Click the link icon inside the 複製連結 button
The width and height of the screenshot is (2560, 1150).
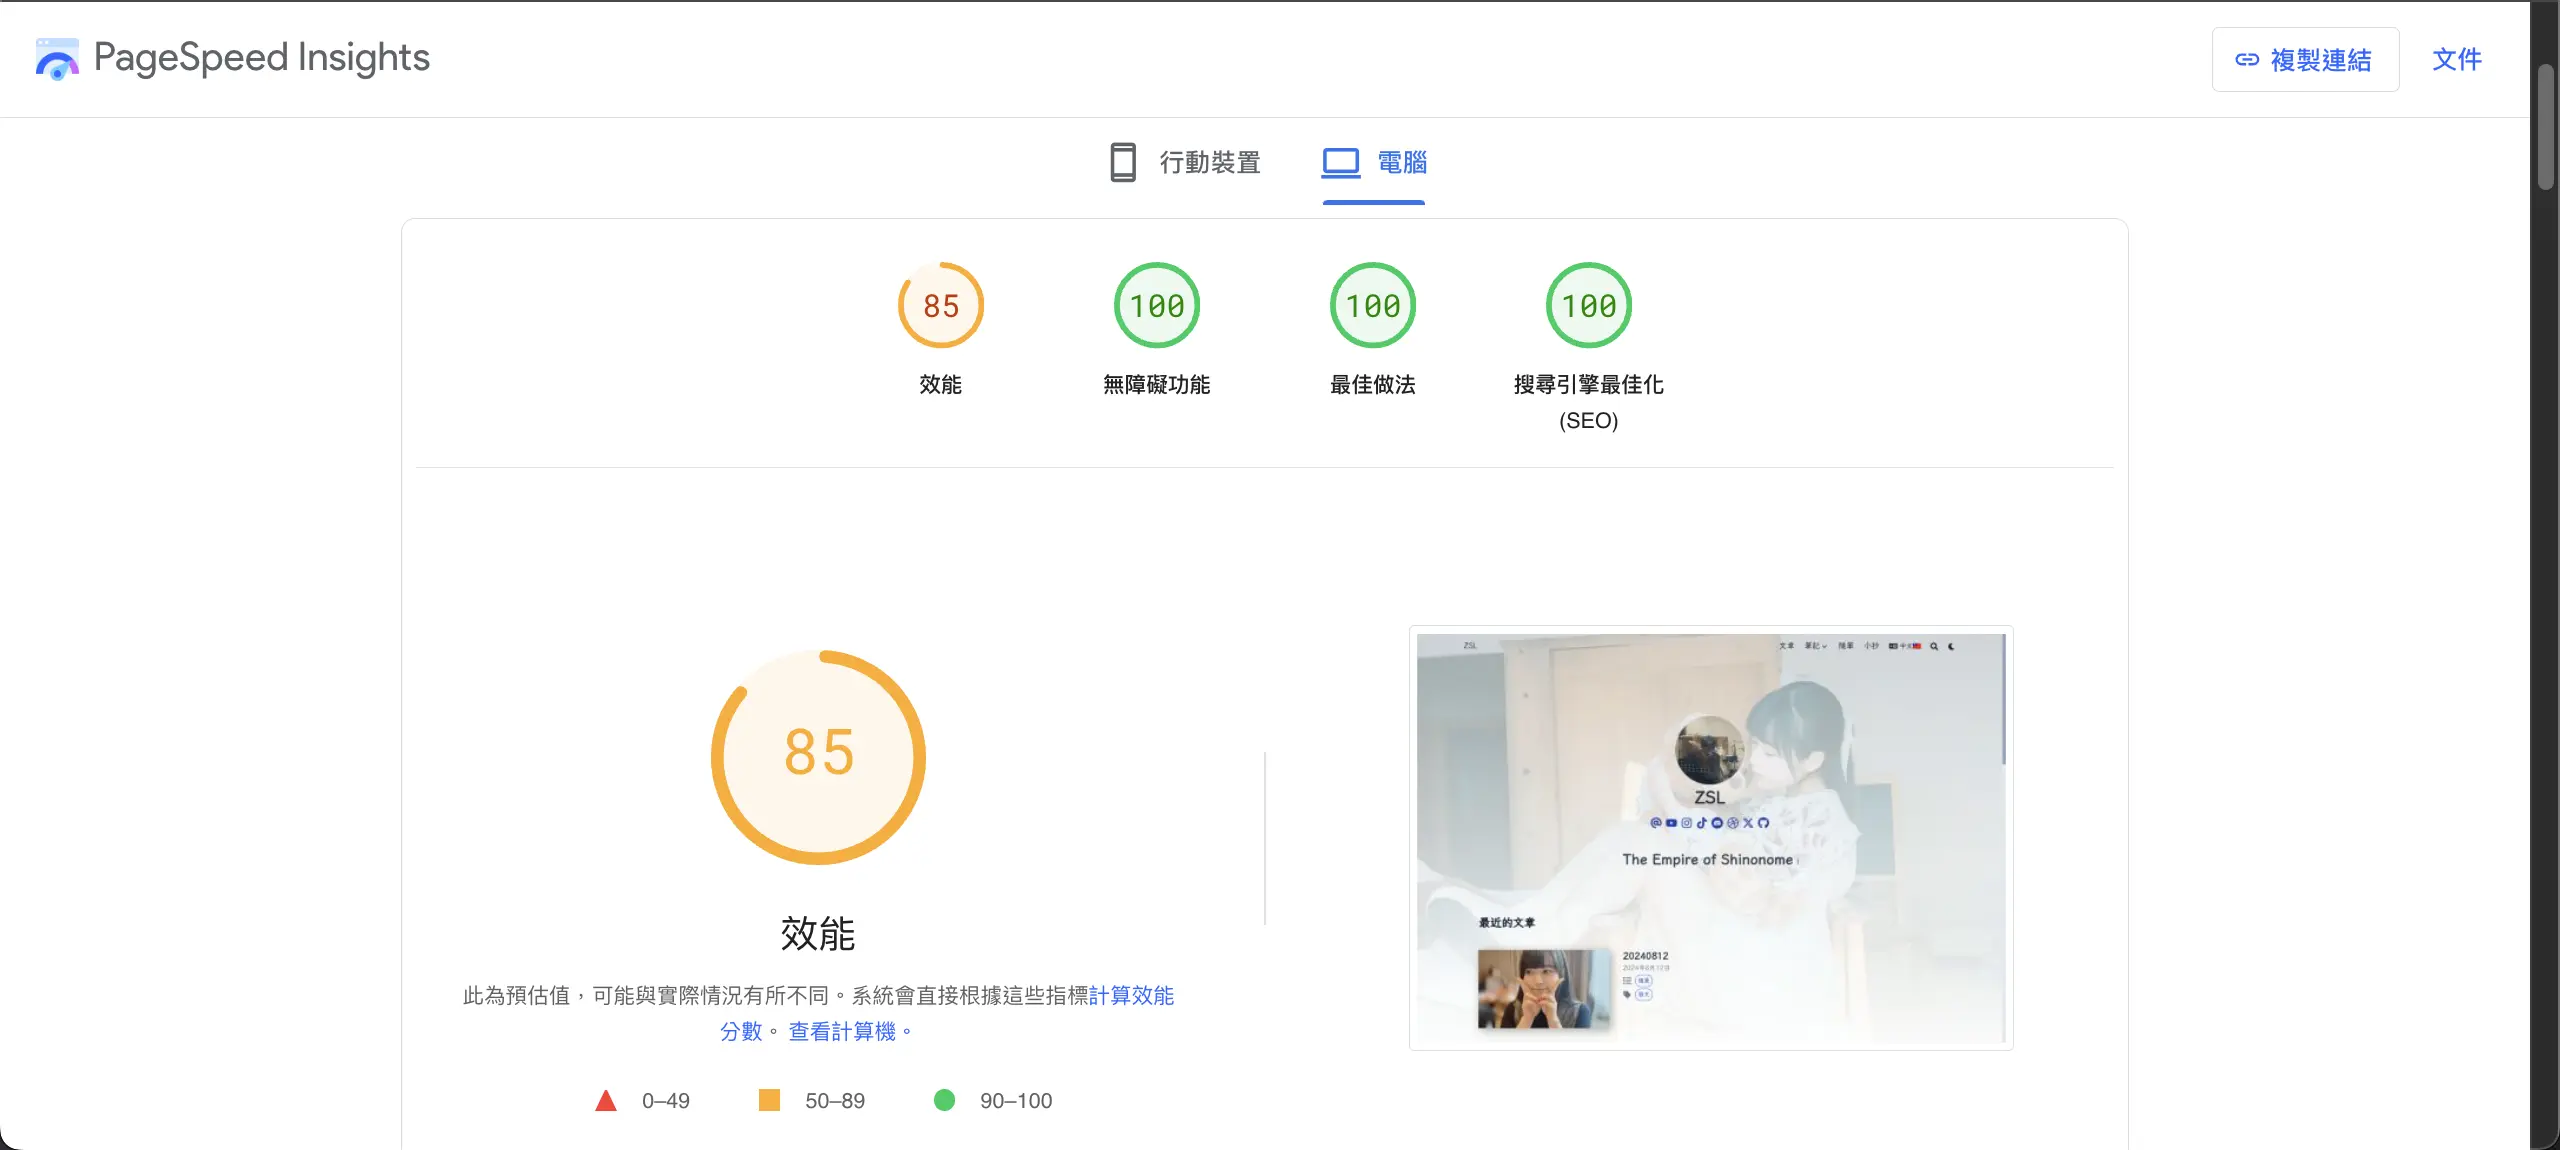(x=2246, y=60)
